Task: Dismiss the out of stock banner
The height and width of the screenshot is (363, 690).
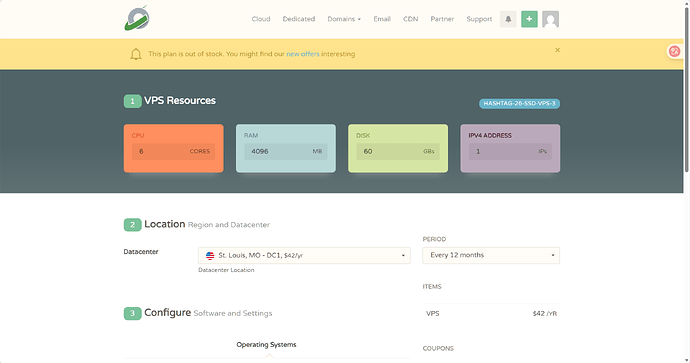Action: coord(558,50)
